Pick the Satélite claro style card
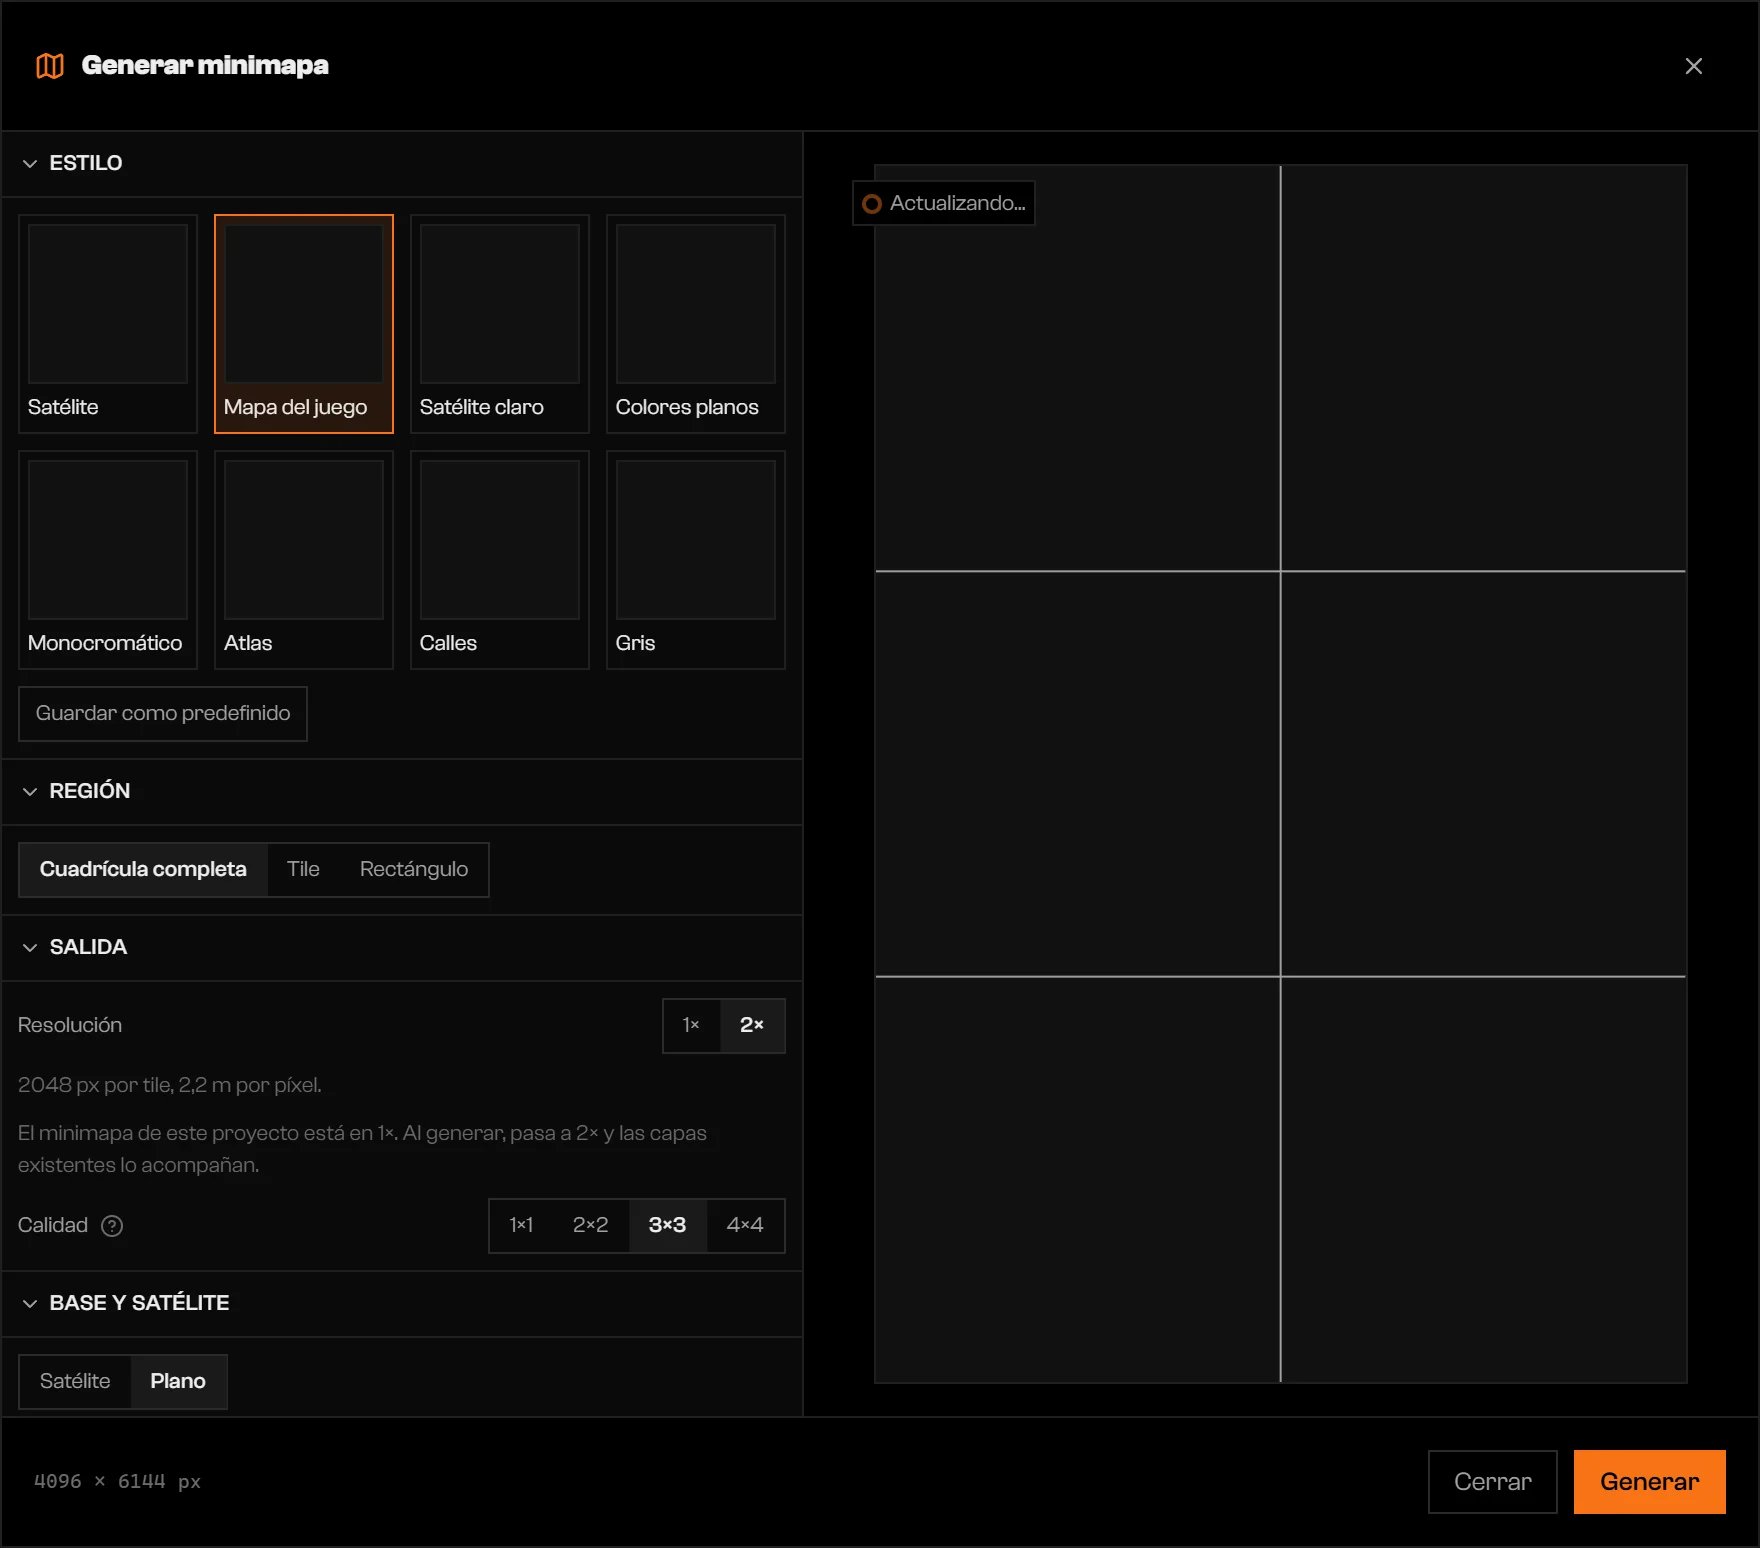The image size is (1760, 1548). pyautogui.click(x=500, y=324)
